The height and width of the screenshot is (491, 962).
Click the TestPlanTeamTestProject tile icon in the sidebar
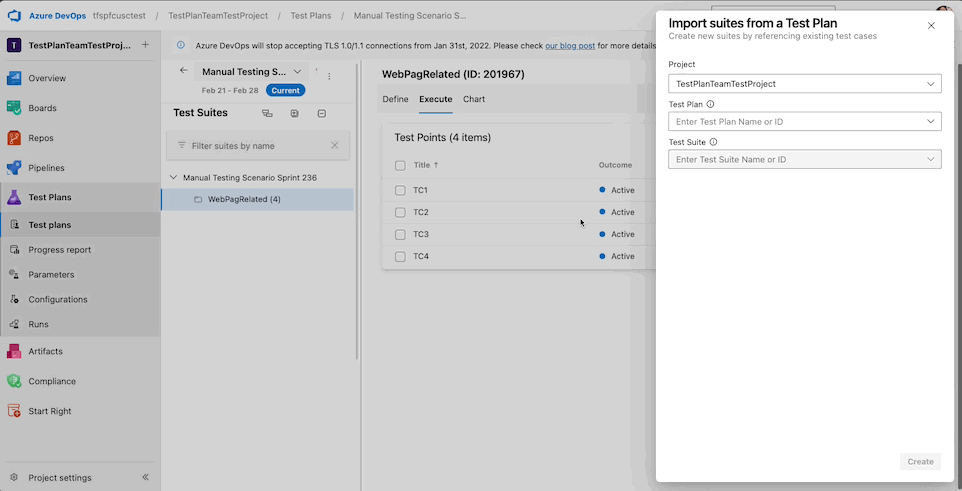pyautogui.click(x=14, y=45)
